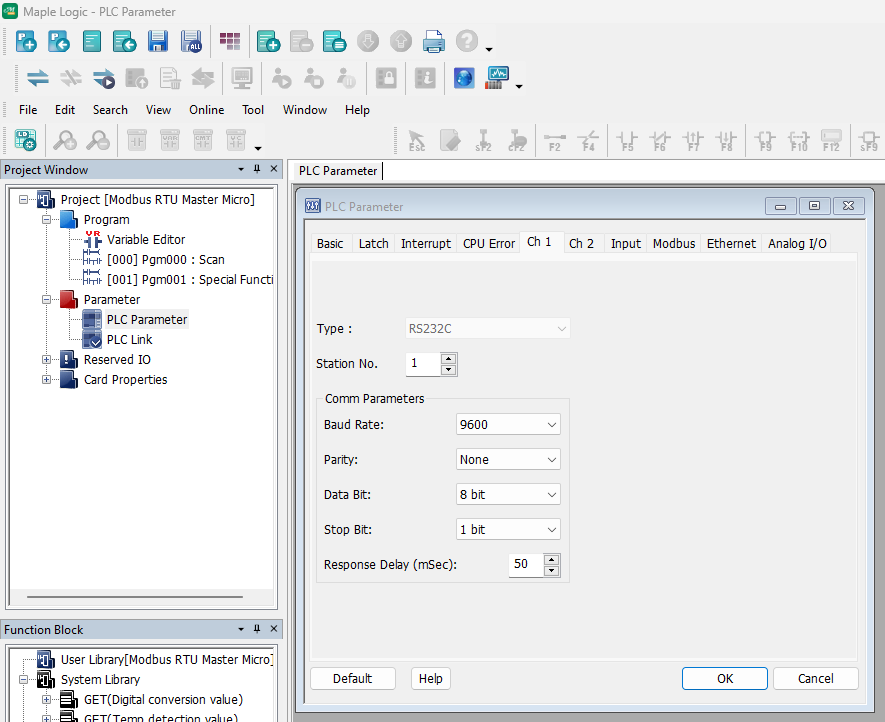This screenshot has width=885, height=722.
Task: Select the PLC Parameter document tab
Action: (338, 171)
